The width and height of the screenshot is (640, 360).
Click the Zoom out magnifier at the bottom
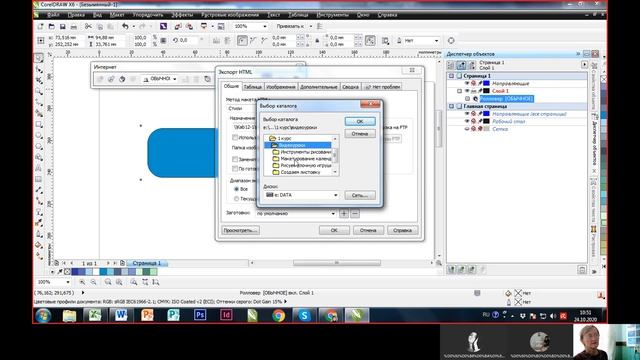pos(93,282)
